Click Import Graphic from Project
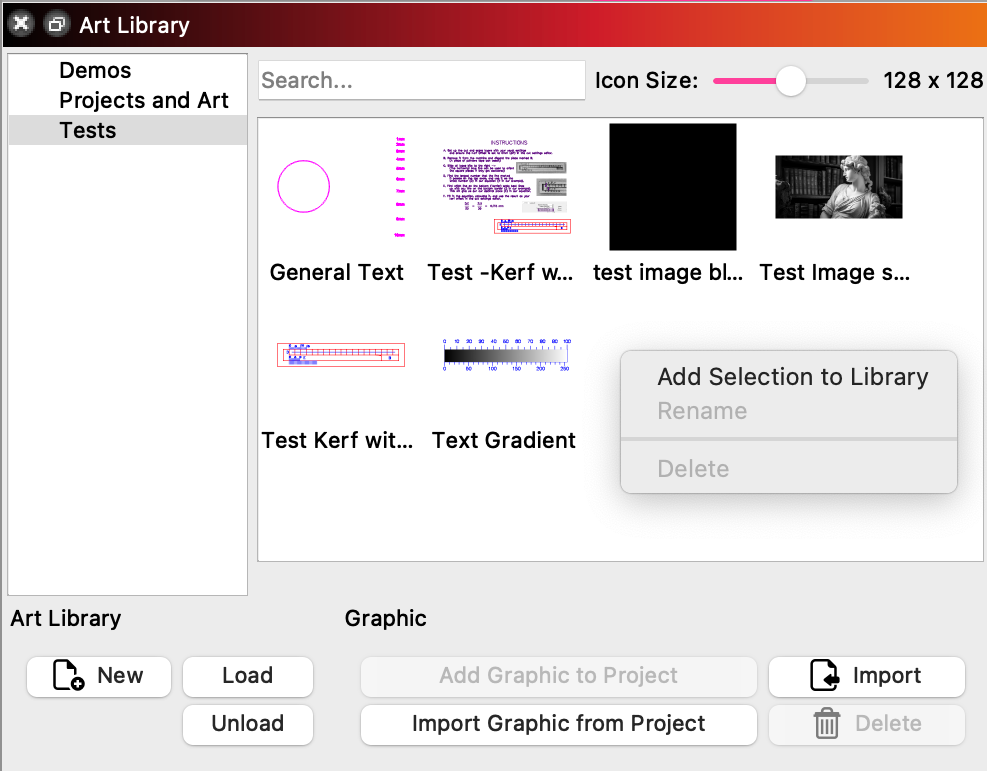The width and height of the screenshot is (987, 771). tap(558, 724)
